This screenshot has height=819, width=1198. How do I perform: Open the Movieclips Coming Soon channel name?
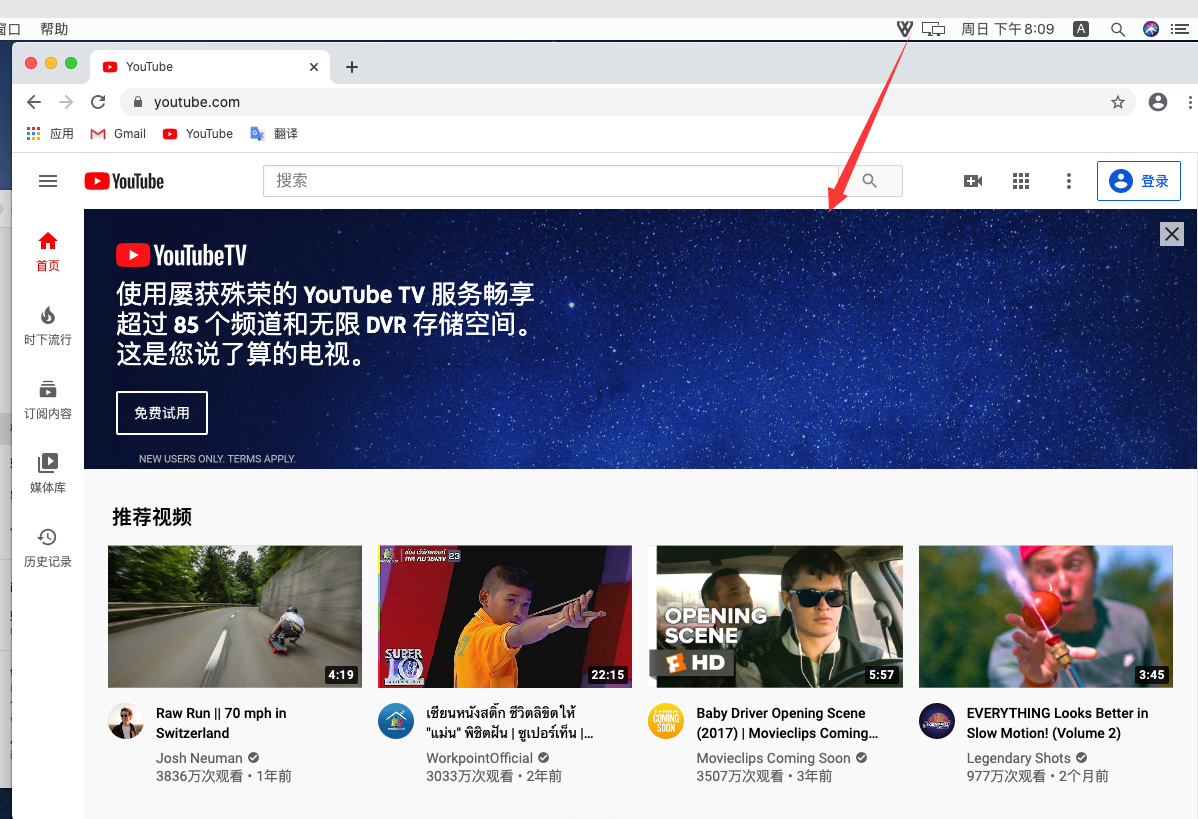coord(773,758)
